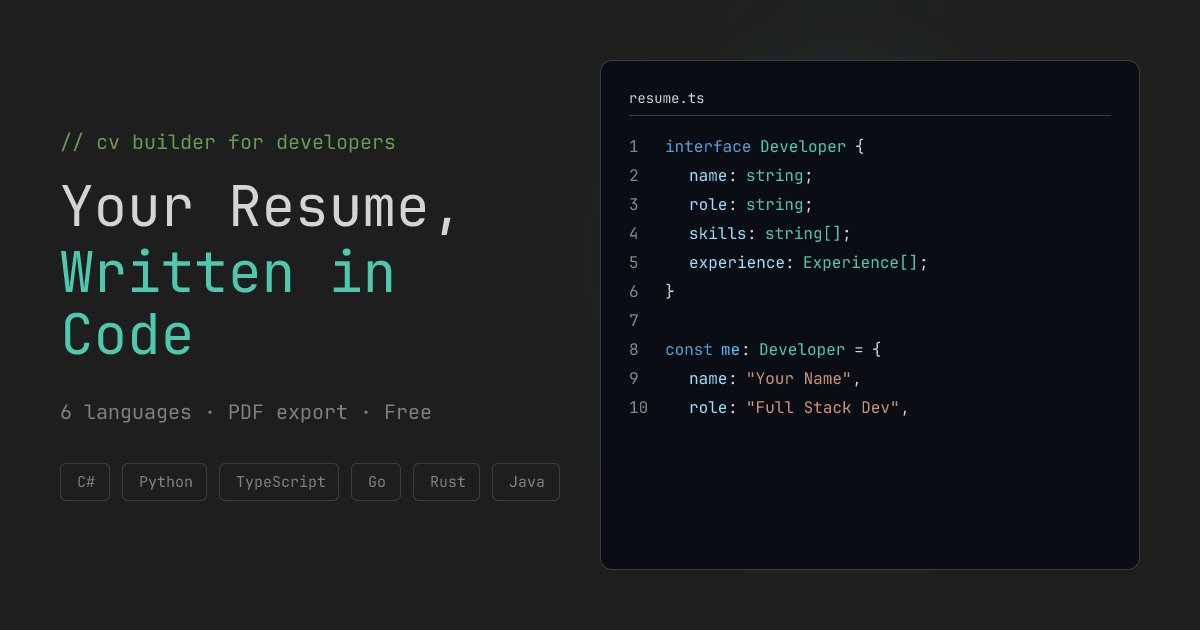Pick the Go language tag

(x=376, y=482)
